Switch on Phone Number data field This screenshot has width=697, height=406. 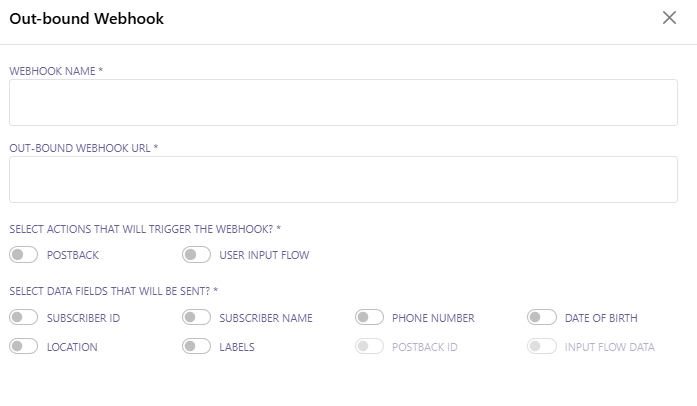369,318
